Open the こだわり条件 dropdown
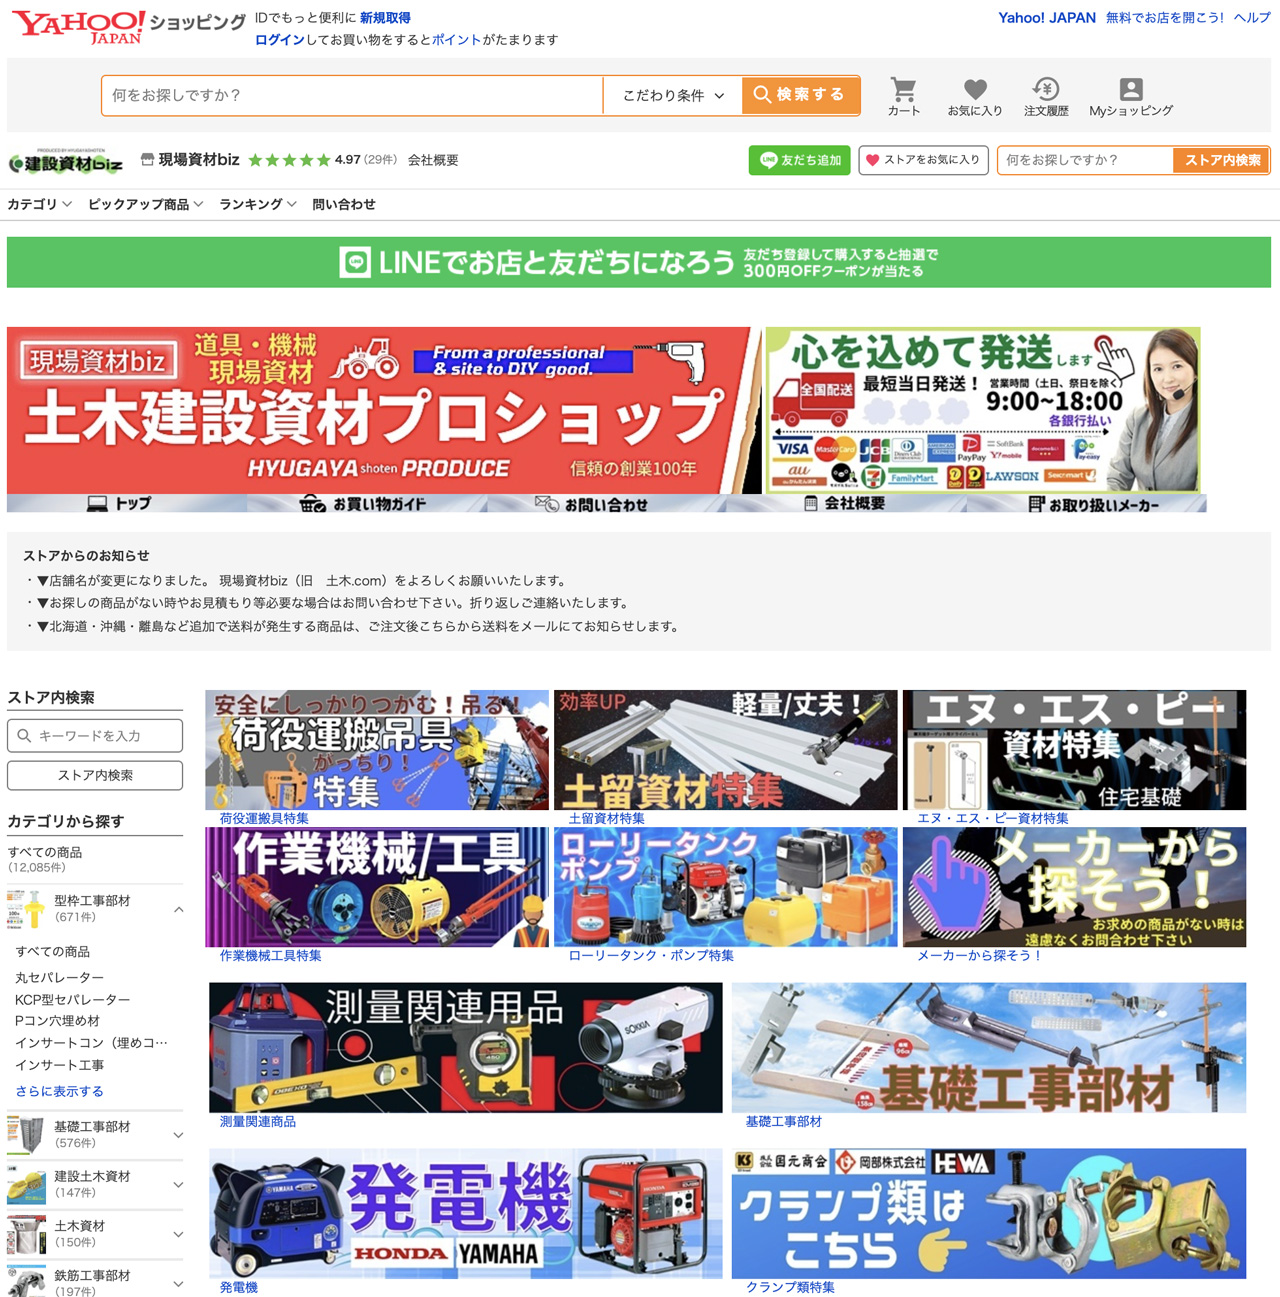 click(x=673, y=95)
